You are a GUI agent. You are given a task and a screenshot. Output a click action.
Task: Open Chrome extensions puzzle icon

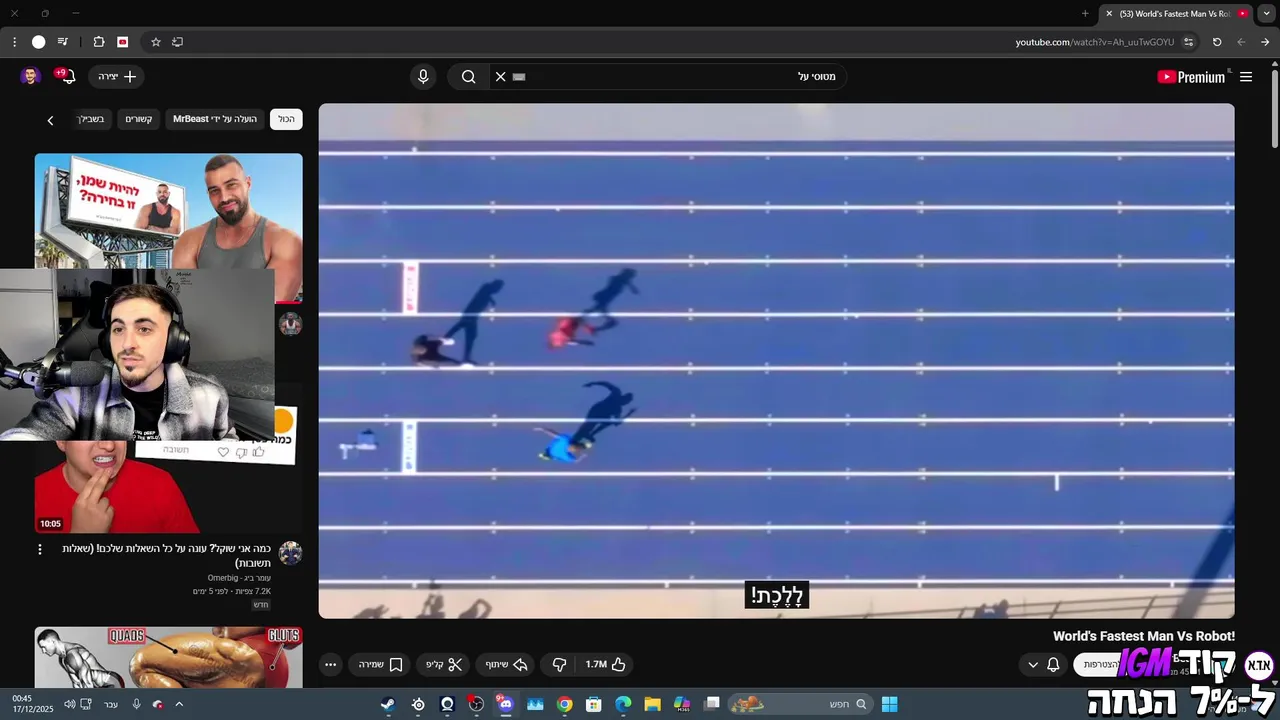click(x=98, y=42)
